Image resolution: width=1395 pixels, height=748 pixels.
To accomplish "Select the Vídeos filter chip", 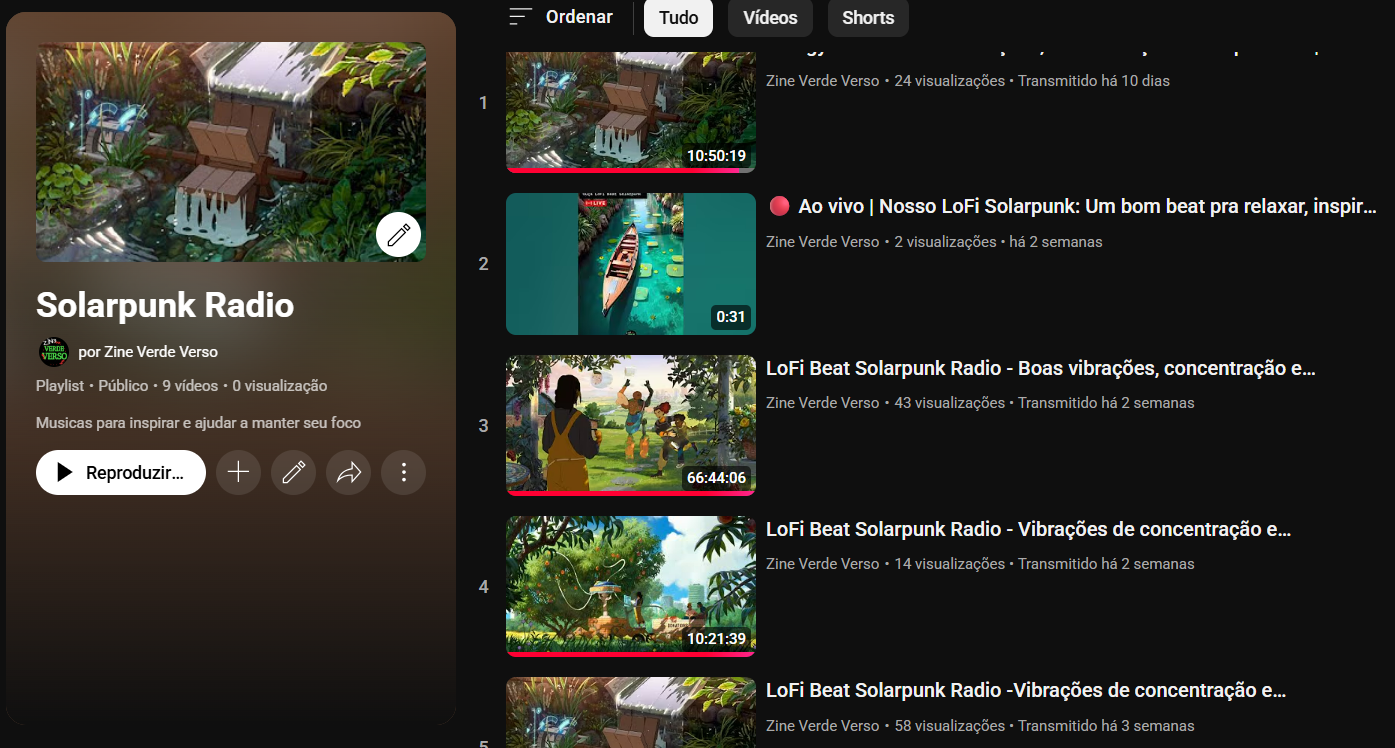I will click(x=770, y=18).
